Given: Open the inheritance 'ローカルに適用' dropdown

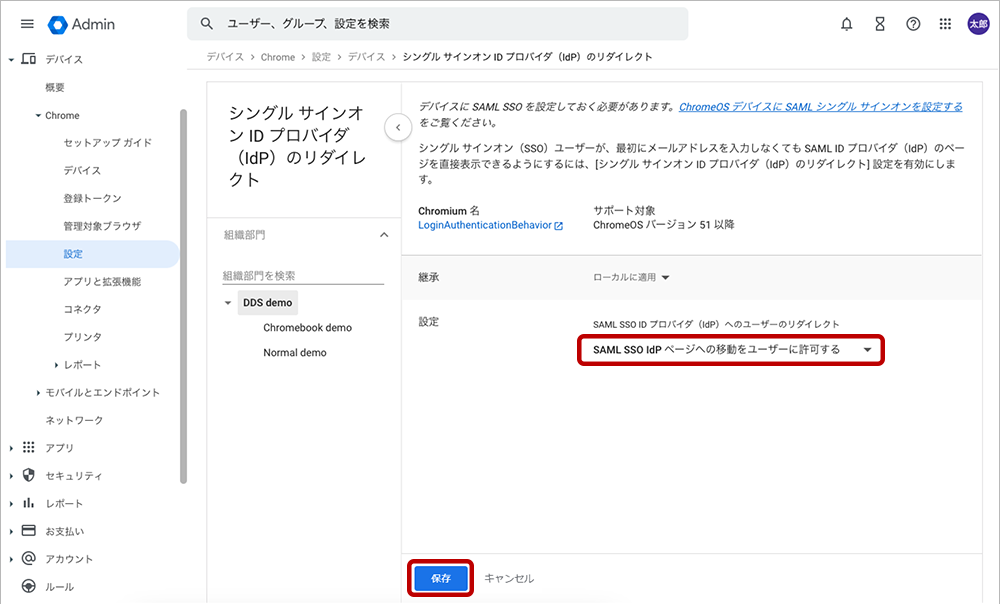Looking at the screenshot, I should (631, 277).
